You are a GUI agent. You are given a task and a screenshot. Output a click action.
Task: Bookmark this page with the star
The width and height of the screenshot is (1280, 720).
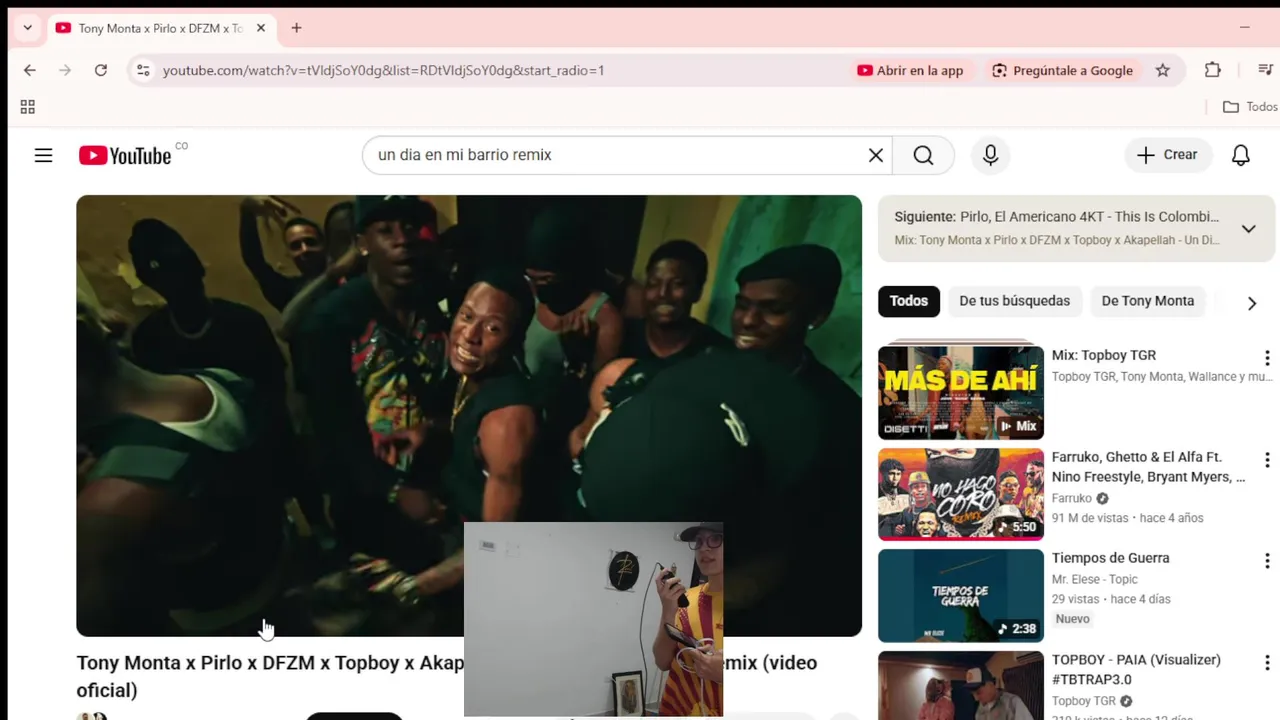click(1162, 70)
